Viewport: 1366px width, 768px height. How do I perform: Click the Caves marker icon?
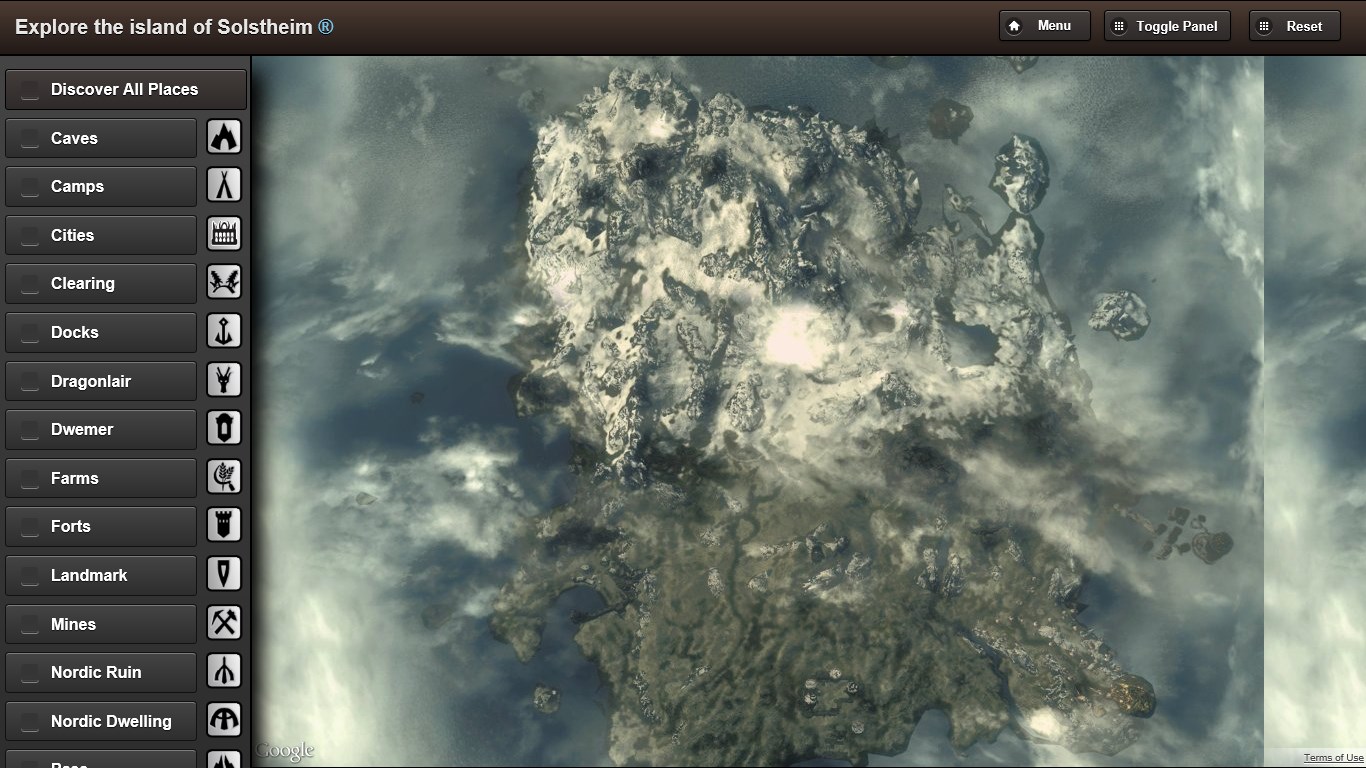point(224,137)
